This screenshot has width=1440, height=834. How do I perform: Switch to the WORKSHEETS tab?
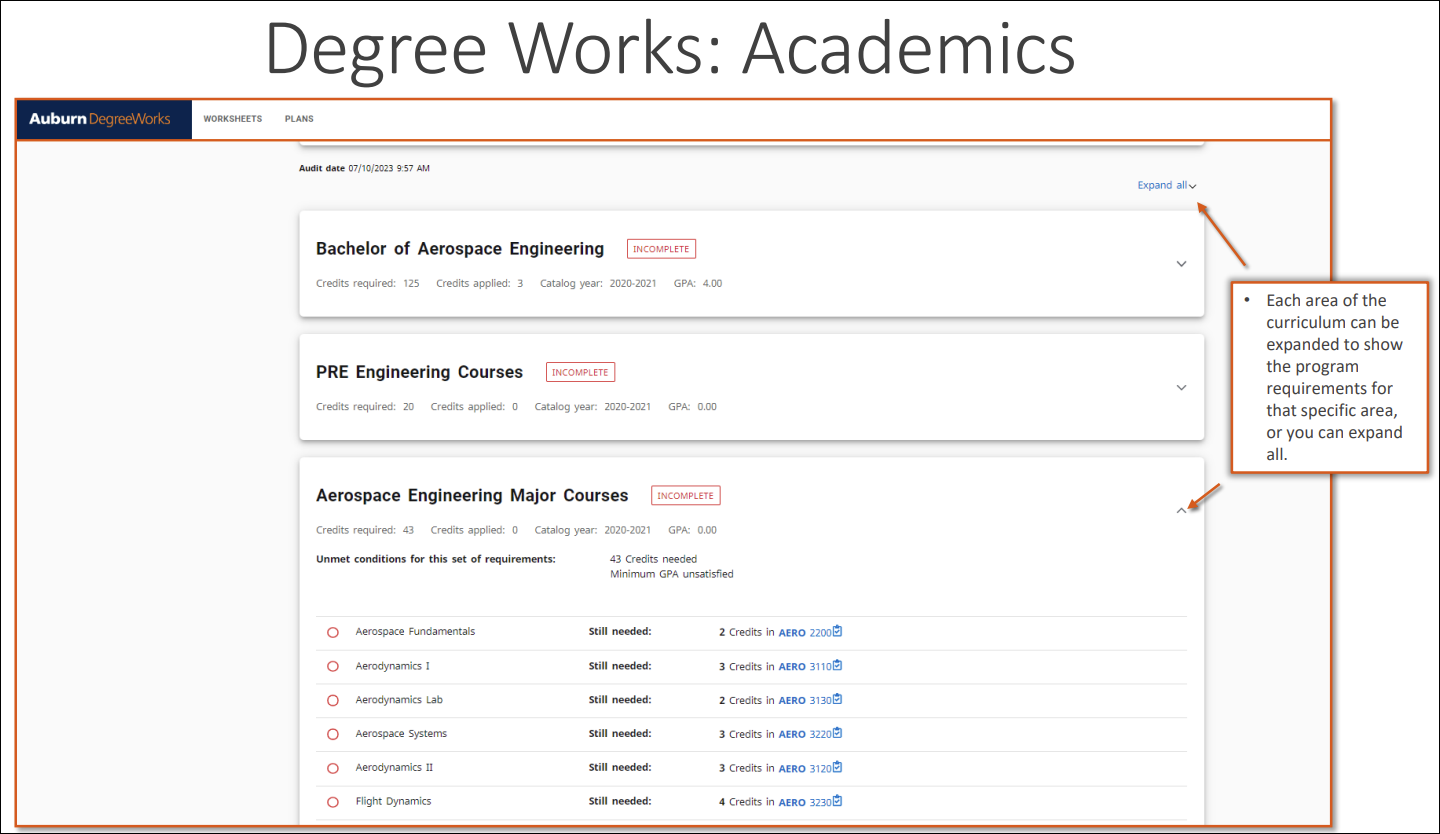(x=232, y=118)
